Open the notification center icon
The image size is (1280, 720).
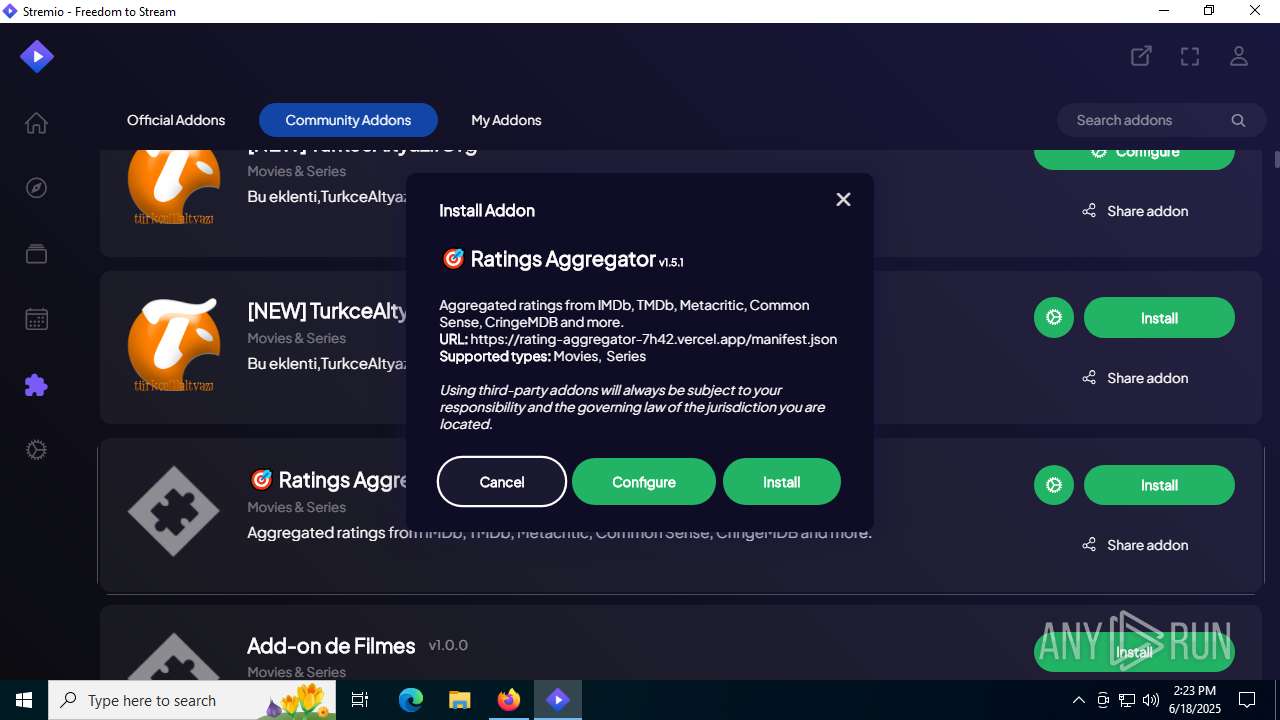[1247, 700]
